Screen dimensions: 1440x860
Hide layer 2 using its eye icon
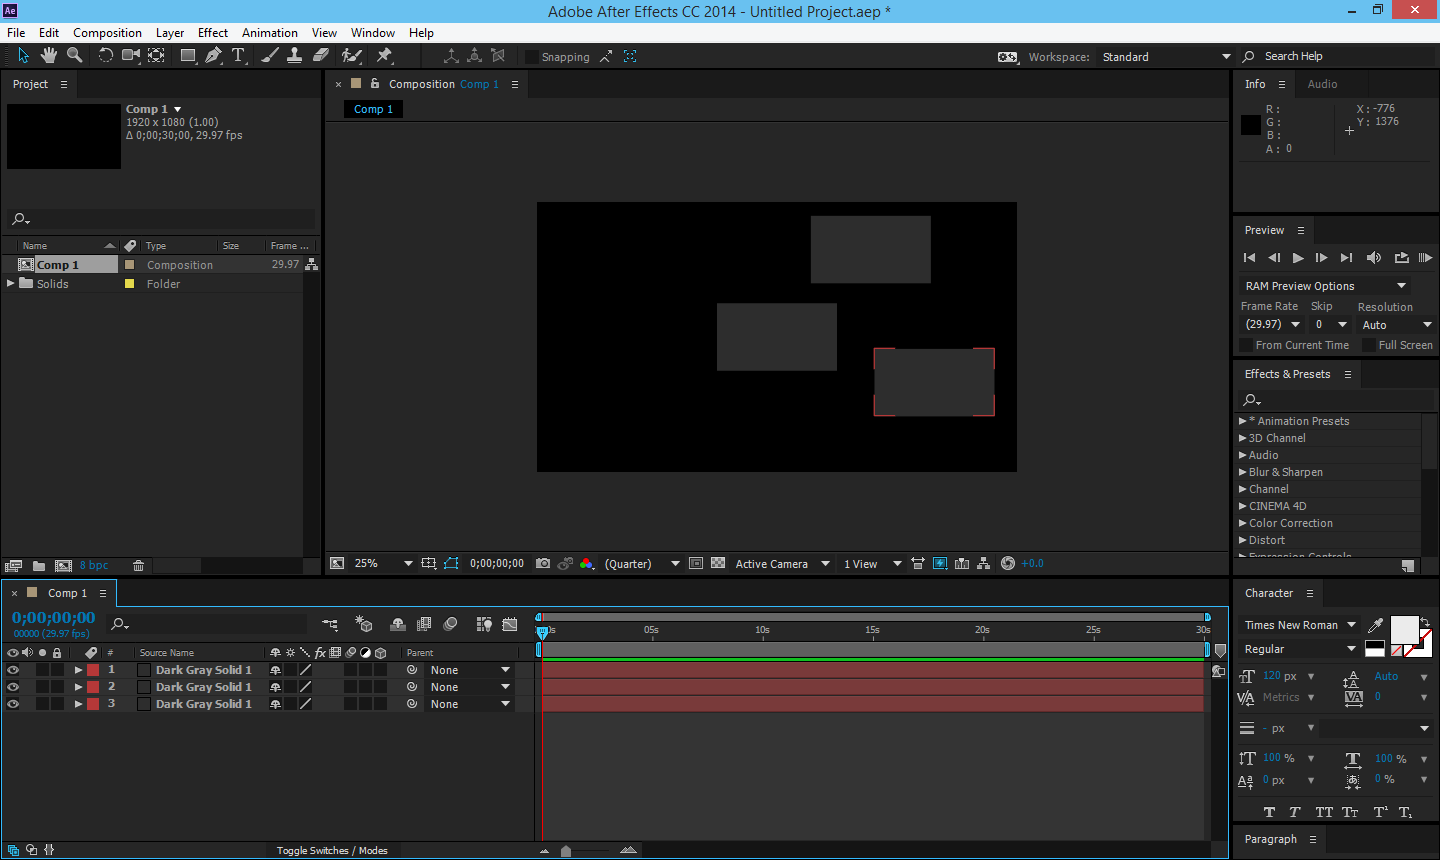(x=13, y=687)
